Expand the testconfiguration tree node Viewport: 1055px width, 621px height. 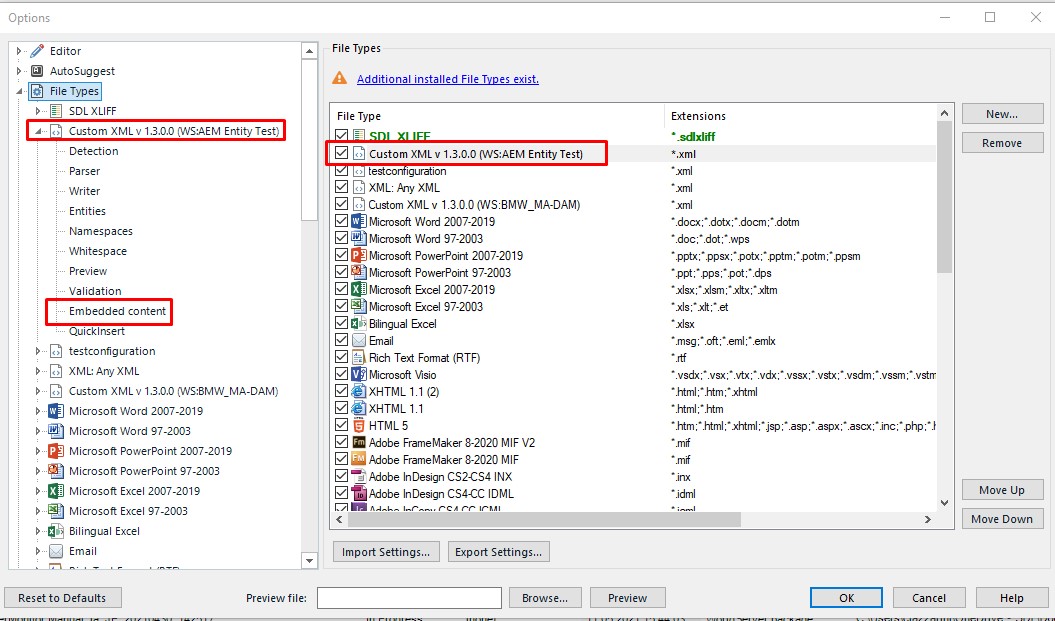(38, 351)
